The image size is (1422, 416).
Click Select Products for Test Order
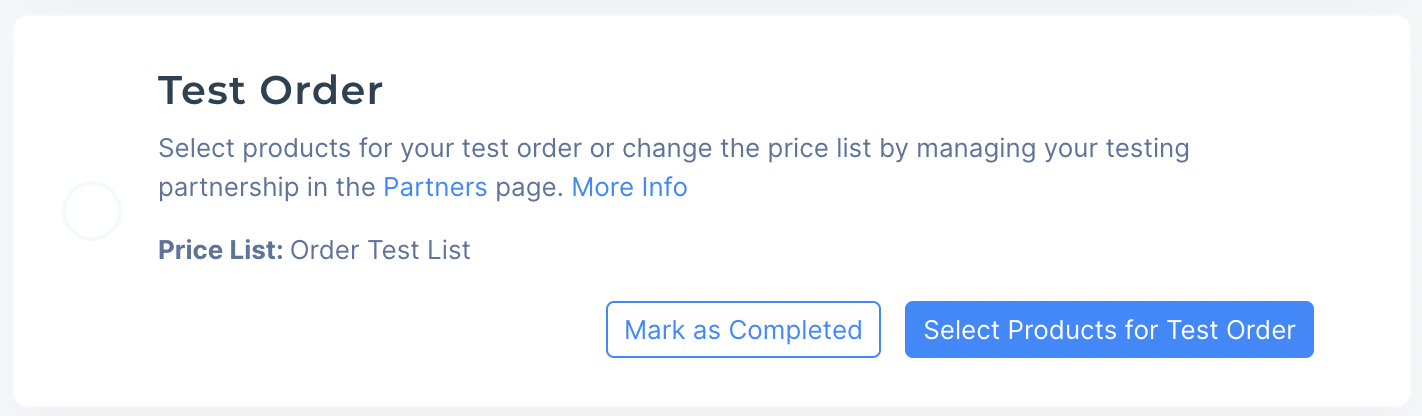[1109, 330]
